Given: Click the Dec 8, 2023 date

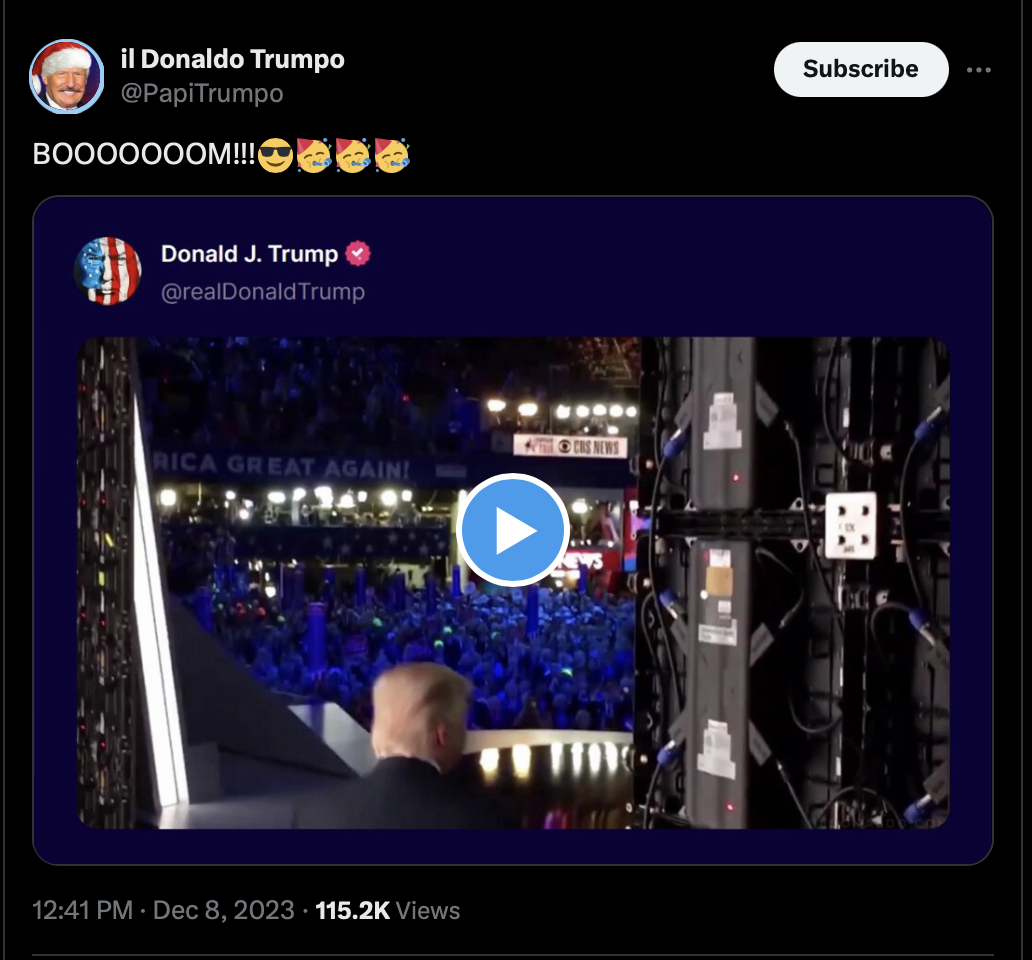Looking at the screenshot, I should tap(223, 910).
